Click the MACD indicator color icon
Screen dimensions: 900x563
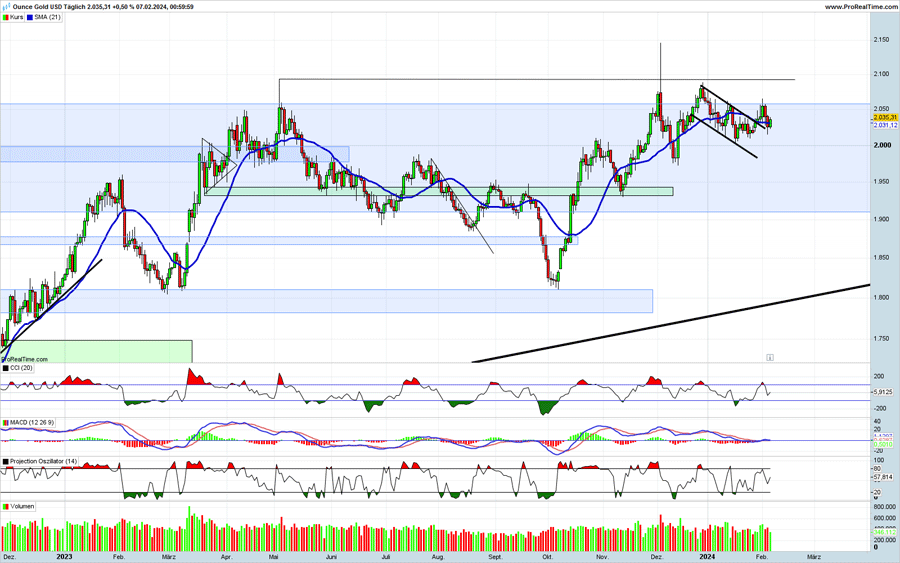(5, 423)
